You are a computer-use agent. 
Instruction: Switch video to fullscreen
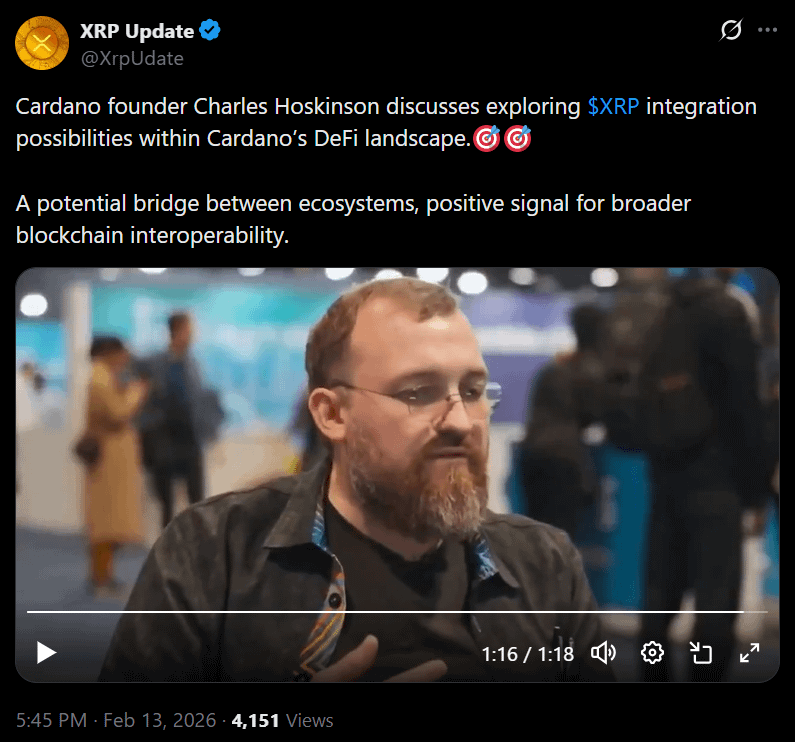point(749,653)
